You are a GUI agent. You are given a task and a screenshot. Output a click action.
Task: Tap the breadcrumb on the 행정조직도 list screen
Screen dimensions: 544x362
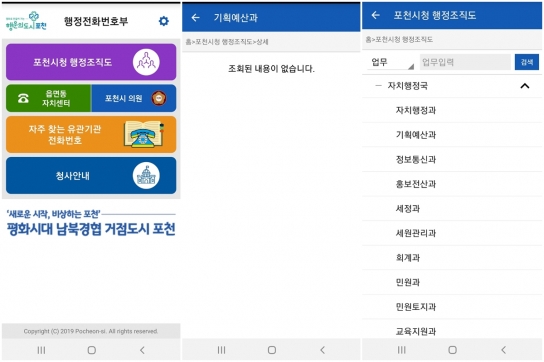[x=399, y=40]
